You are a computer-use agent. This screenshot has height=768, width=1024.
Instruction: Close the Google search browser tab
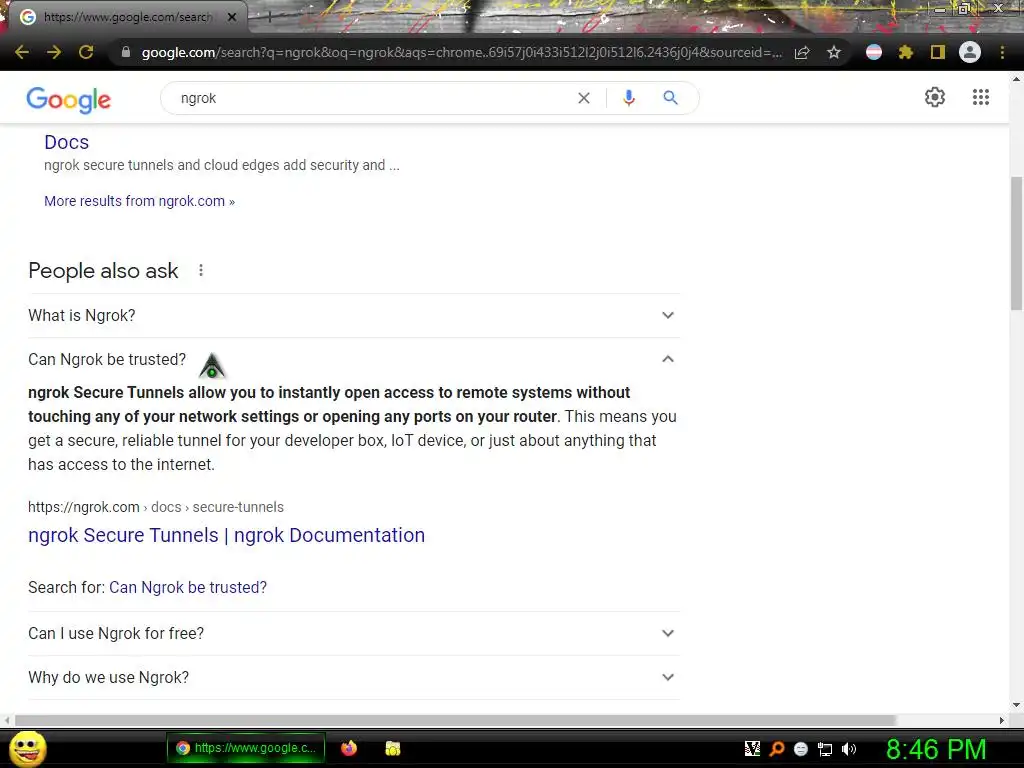232,17
